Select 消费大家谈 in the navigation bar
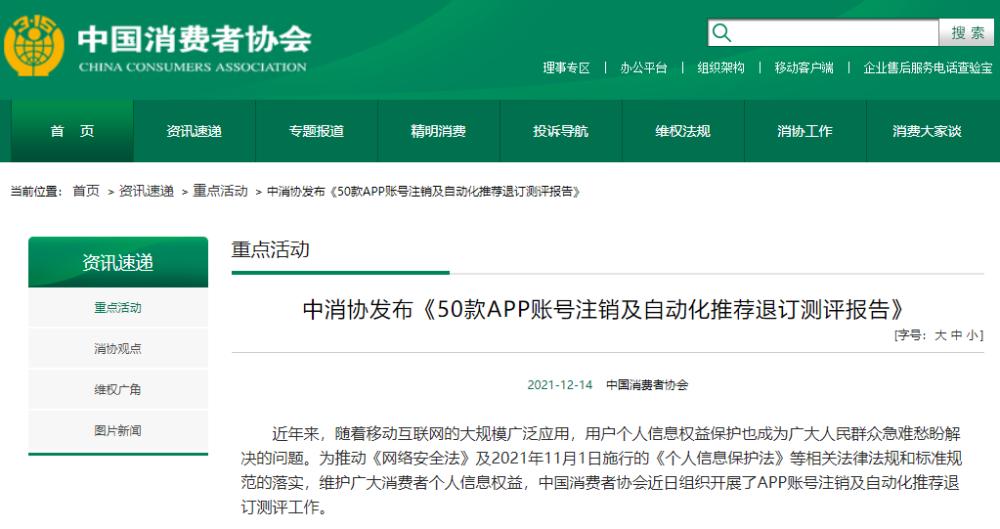The height and width of the screenshot is (529, 1000). click(926, 131)
